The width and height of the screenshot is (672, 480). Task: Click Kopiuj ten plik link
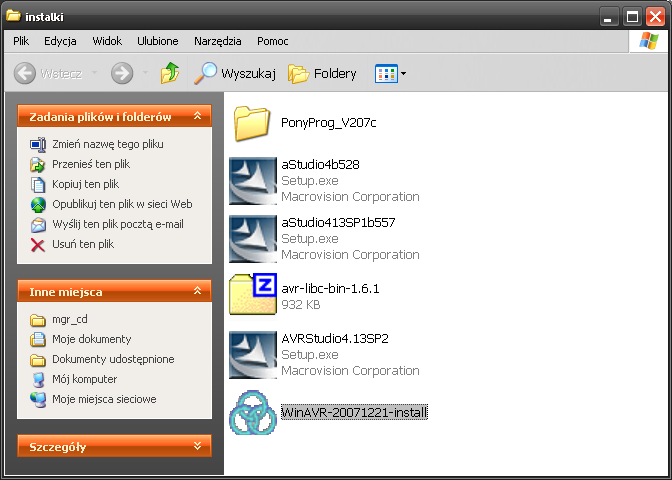(x=85, y=184)
